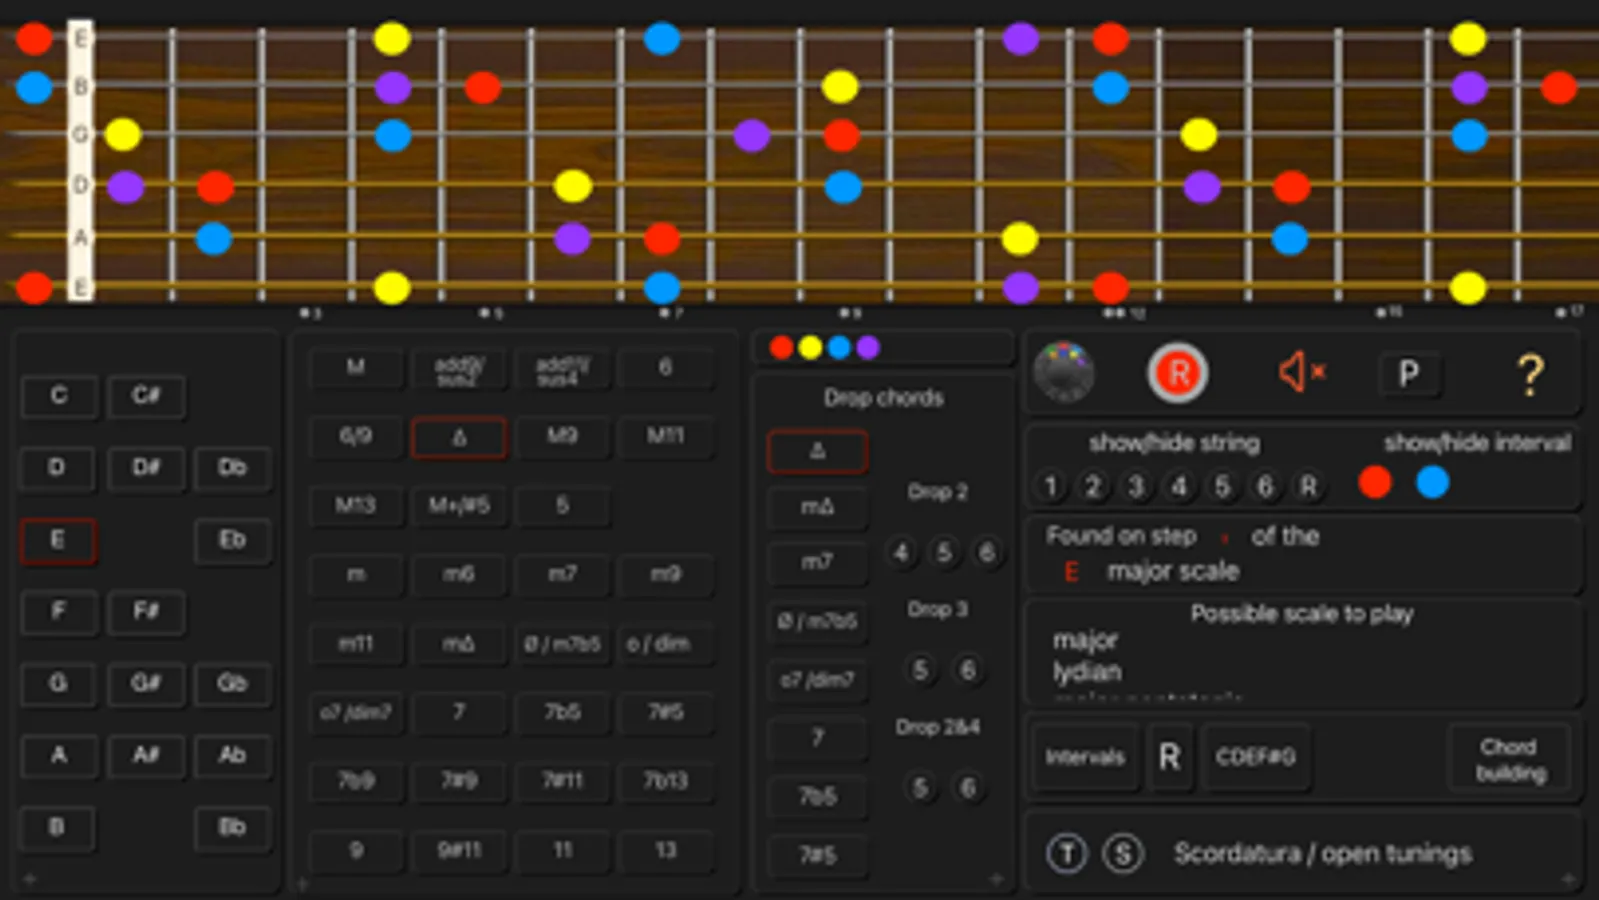The image size is (1599, 900).
Task: Click the P button in top toolbar
Action: [x=1408, y=374]
